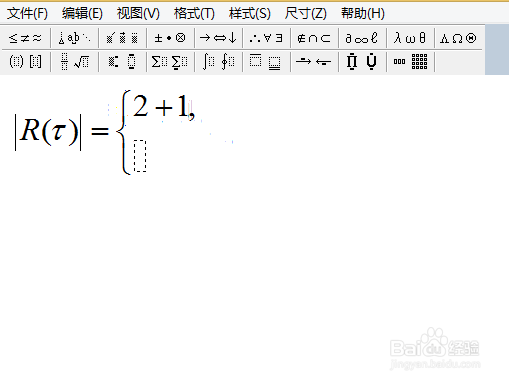
Task: Click the empty dashed slot in second row
Action: [140, 156]
